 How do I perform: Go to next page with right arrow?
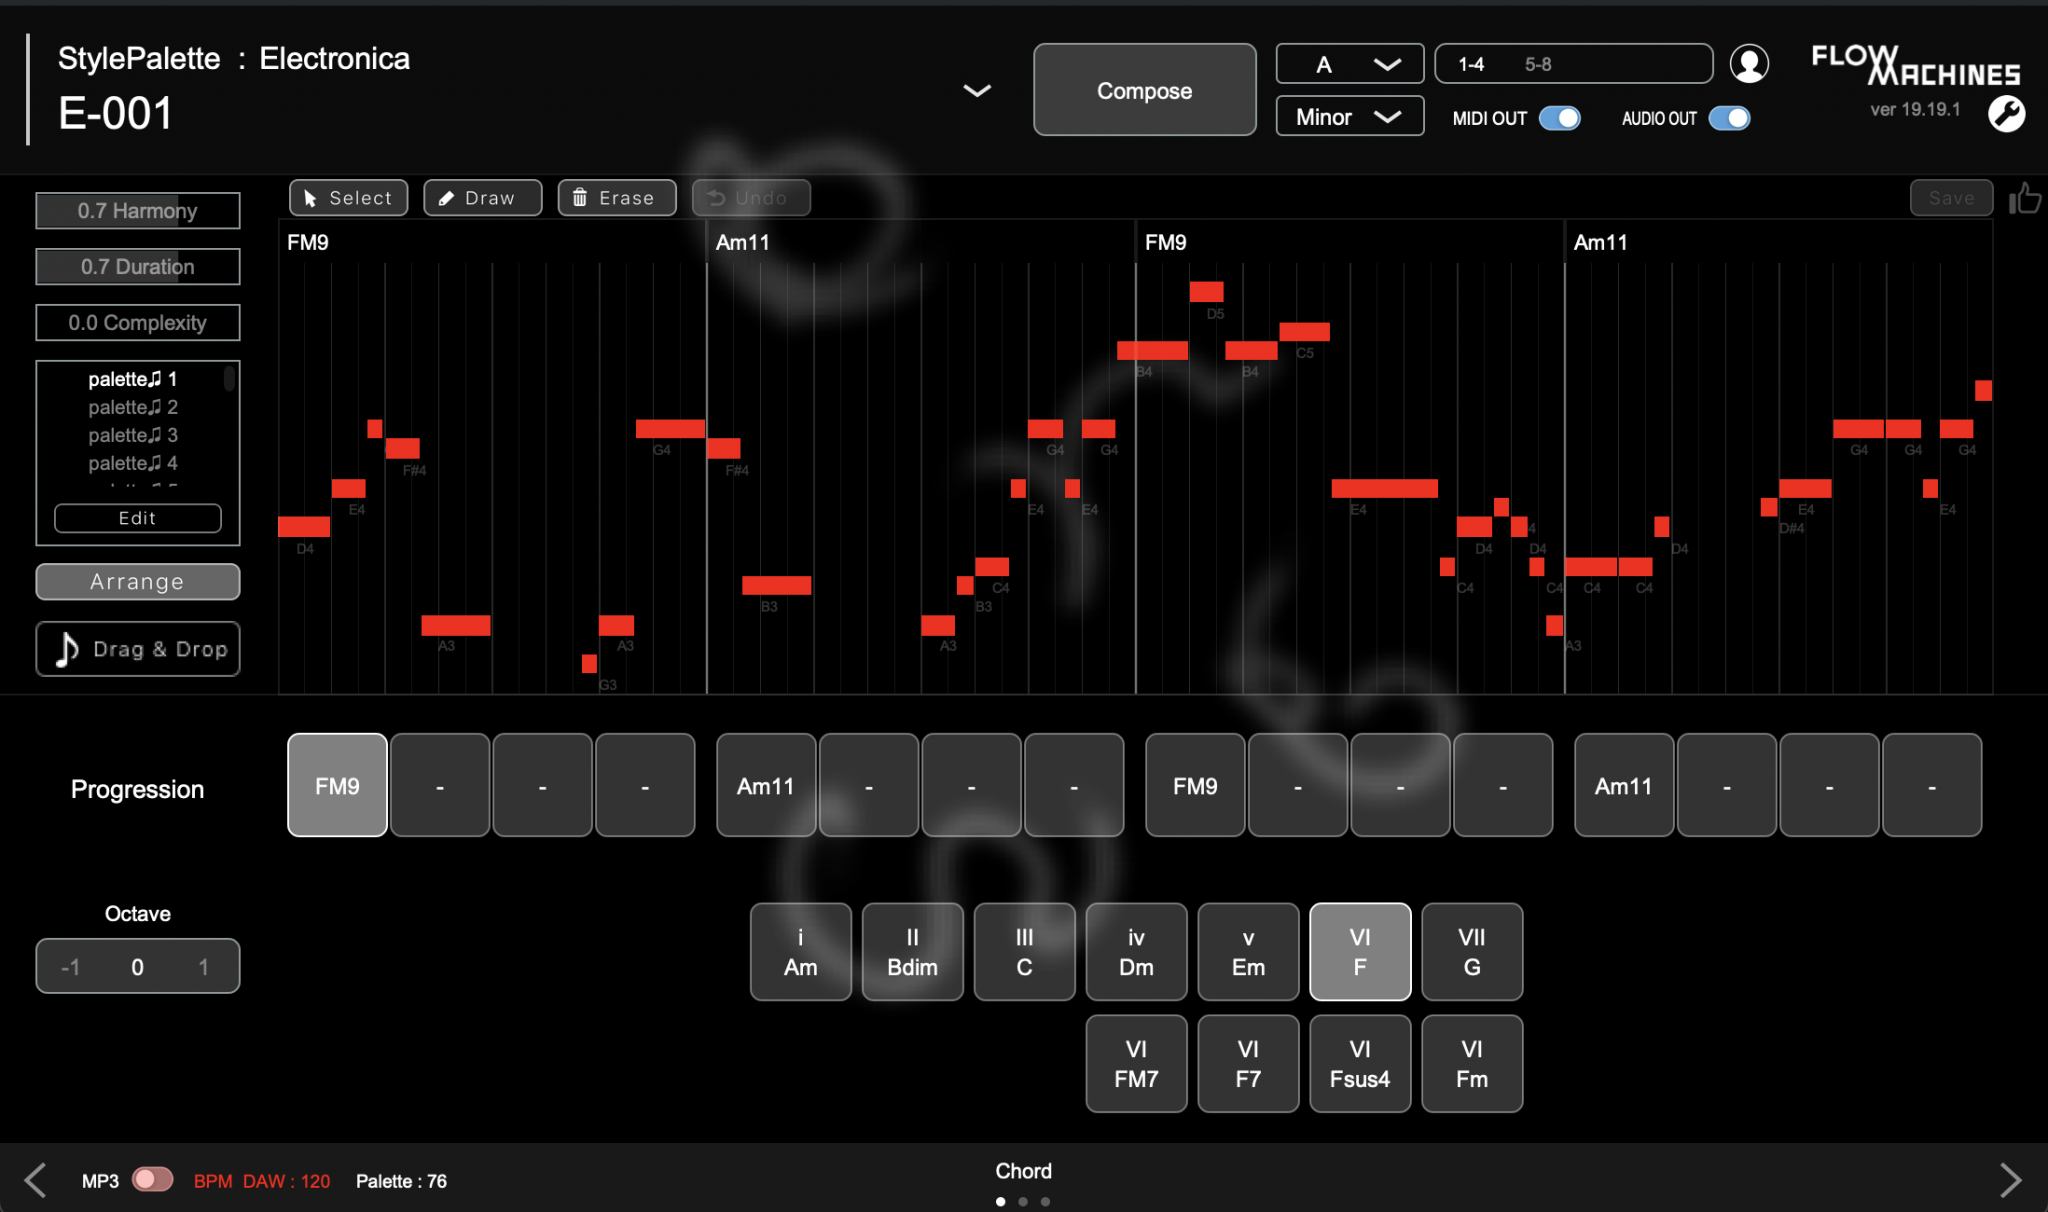point(2010,1180)
